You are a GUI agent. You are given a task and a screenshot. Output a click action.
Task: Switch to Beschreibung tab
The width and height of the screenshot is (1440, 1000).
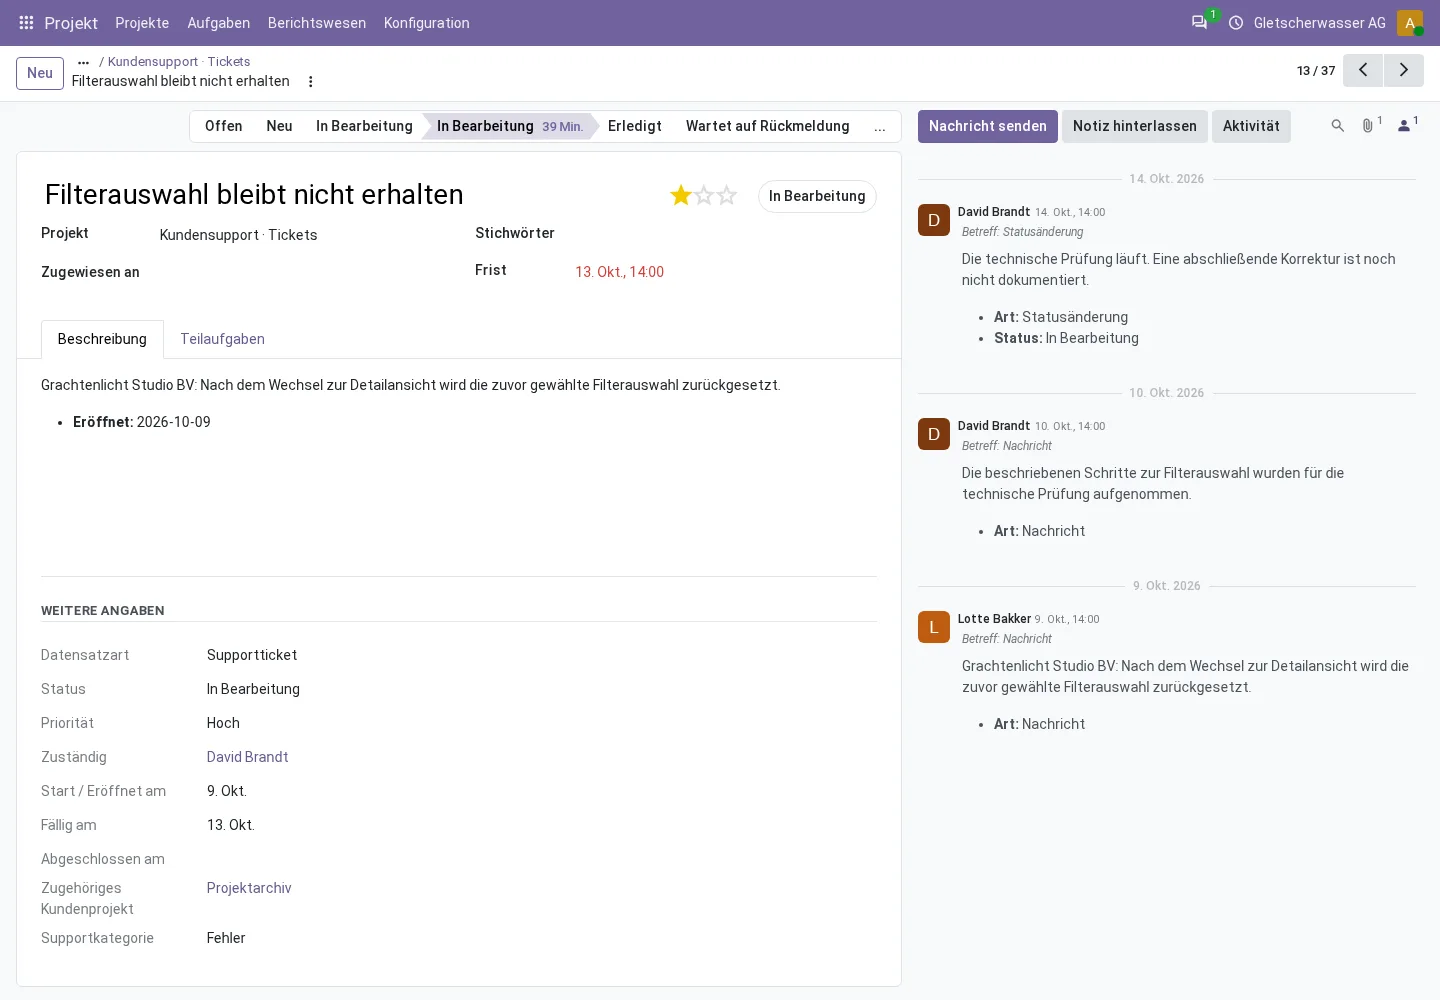pyautogui.click(x=102, y=339)
